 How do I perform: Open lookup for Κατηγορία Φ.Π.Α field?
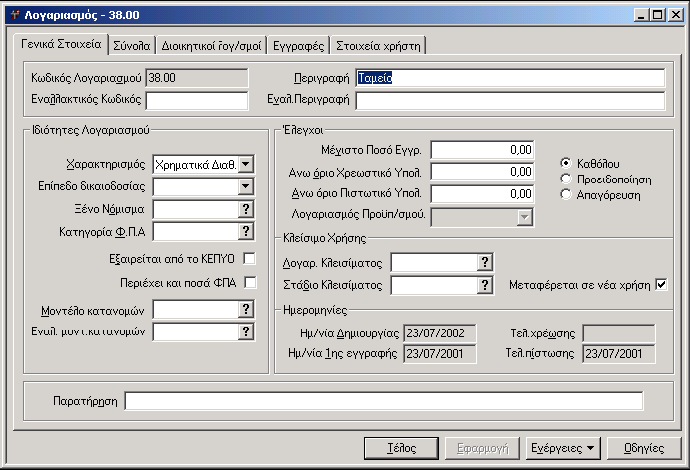coord(246,231)
